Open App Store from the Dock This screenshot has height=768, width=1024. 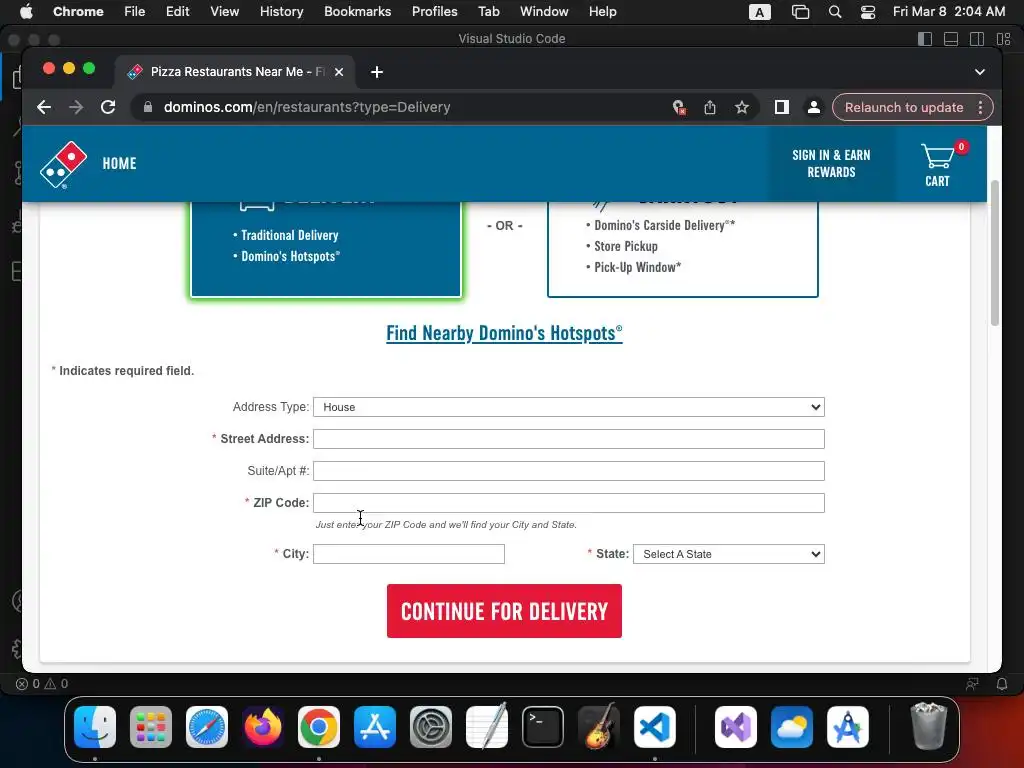pos(375,727)
